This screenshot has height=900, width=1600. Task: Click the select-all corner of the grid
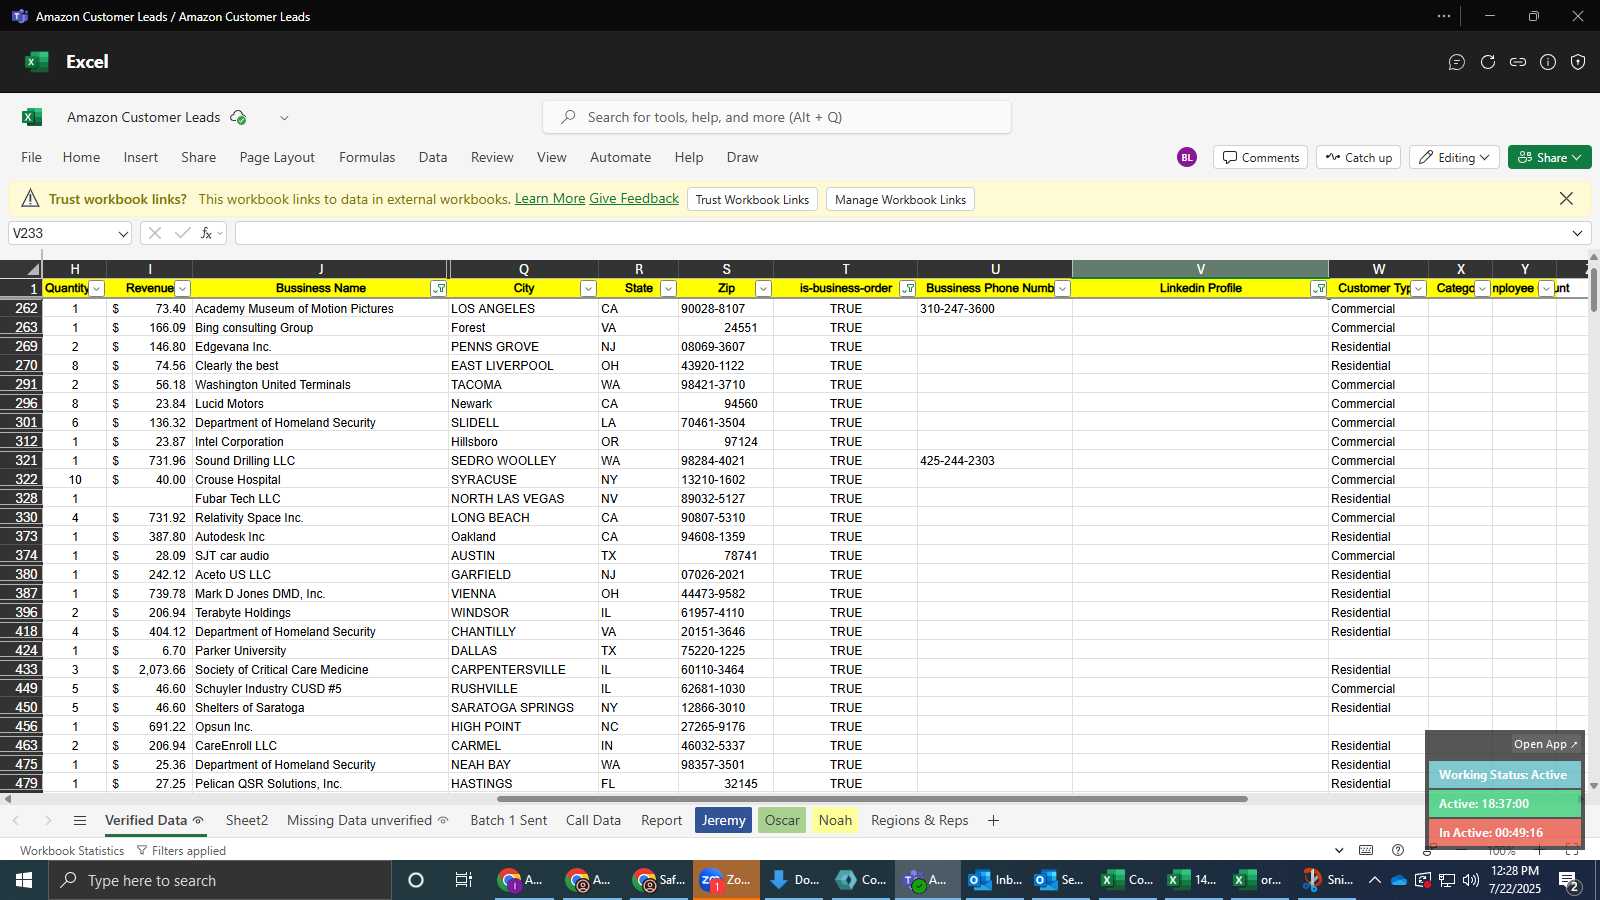(21, 269)
